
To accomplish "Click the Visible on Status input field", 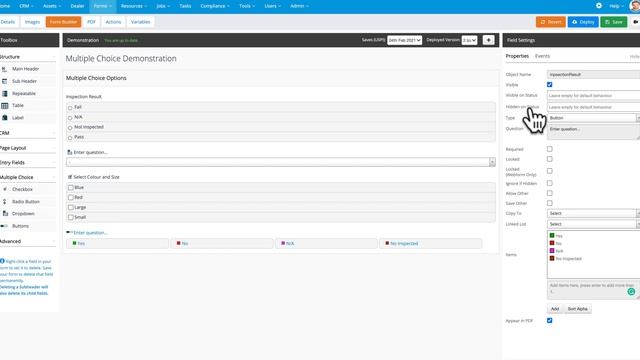I will click(x=593, y=96).
